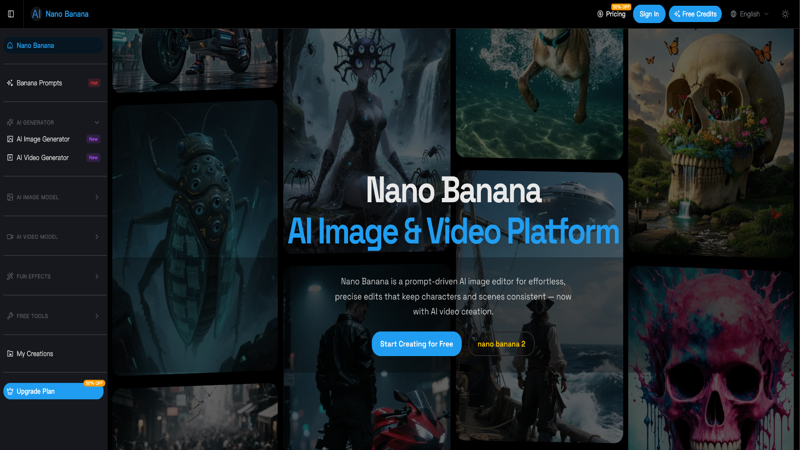Click the wrench icon beside Free Tools

coord(10,316)
